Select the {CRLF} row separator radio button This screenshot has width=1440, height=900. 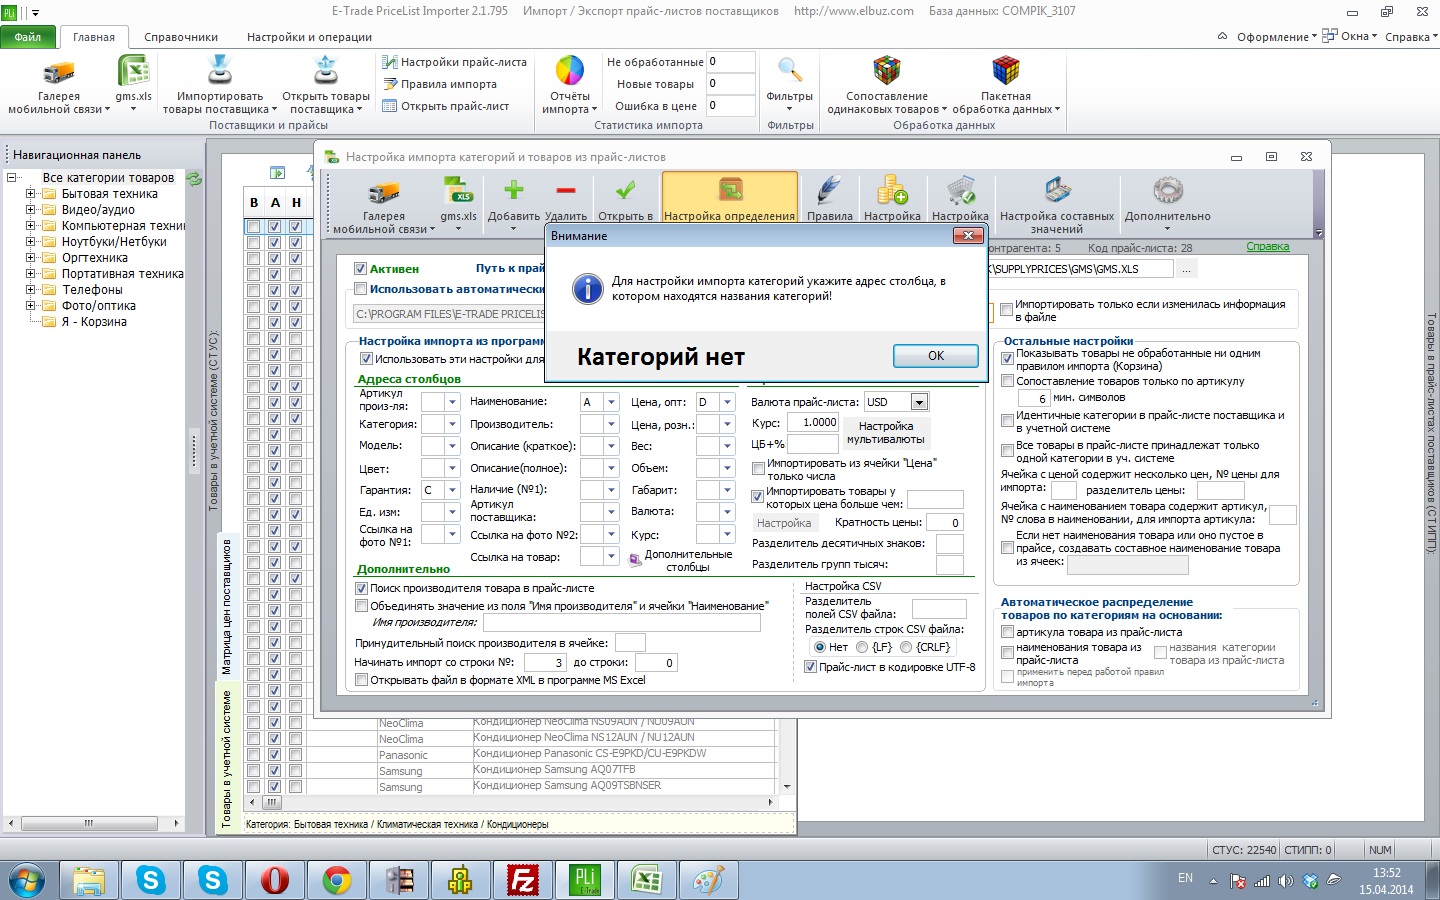pyautogui.click(x=906, y=647)
